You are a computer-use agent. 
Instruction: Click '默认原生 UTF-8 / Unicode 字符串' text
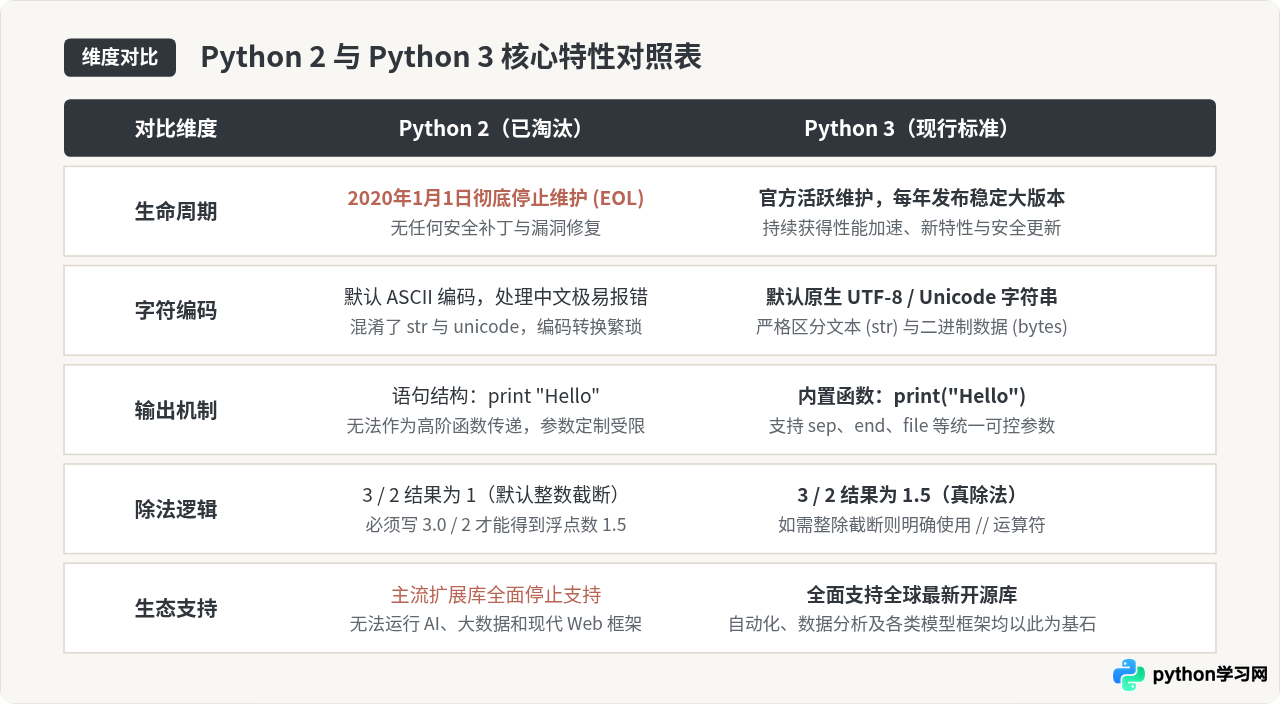911,297
